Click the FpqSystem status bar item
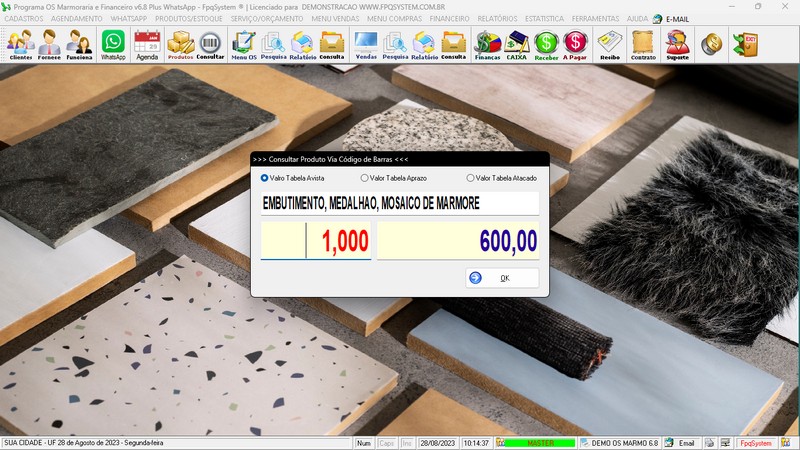Image resolution: width=800 pixels, height=450 pixels. coord(755,442)
